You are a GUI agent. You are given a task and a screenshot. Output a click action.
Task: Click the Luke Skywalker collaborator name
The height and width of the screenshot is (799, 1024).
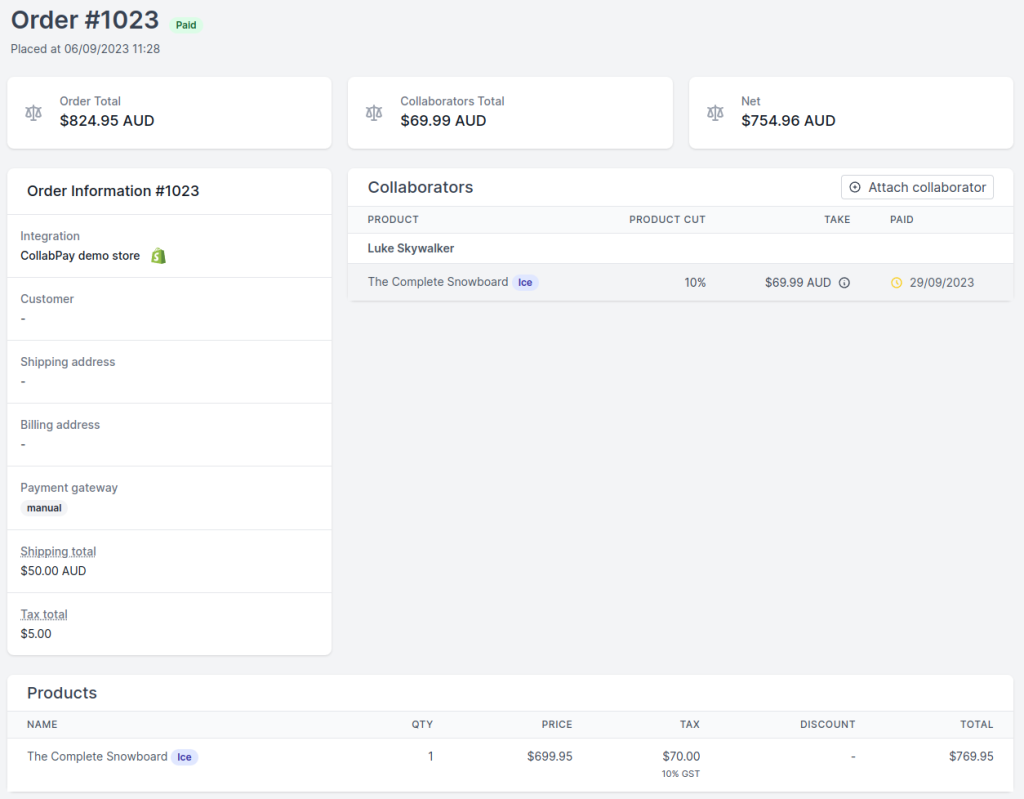point(410,248)
